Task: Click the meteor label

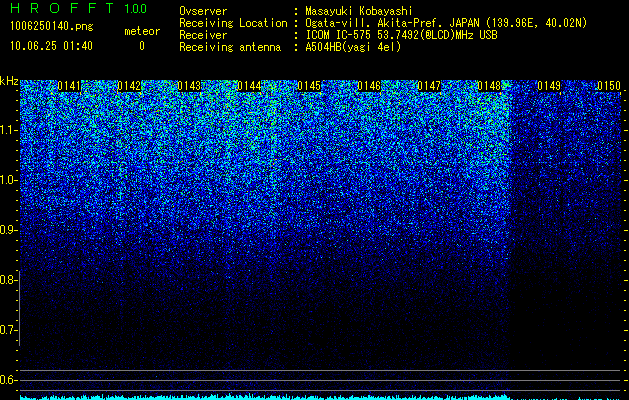Action: (x=142, y=31)
